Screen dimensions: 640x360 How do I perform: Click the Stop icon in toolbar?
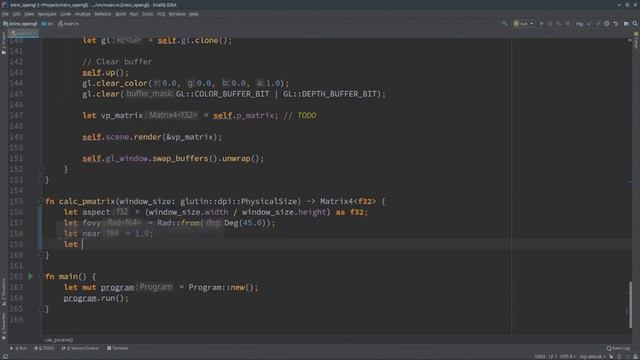pos(568,24)
